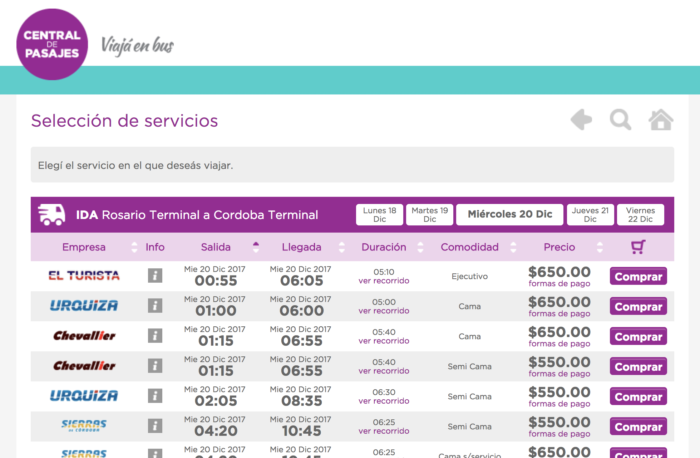Click the back arrow icon
This screenshot has width=700, height=458.
pyautogui.click(x=581, y=120)
